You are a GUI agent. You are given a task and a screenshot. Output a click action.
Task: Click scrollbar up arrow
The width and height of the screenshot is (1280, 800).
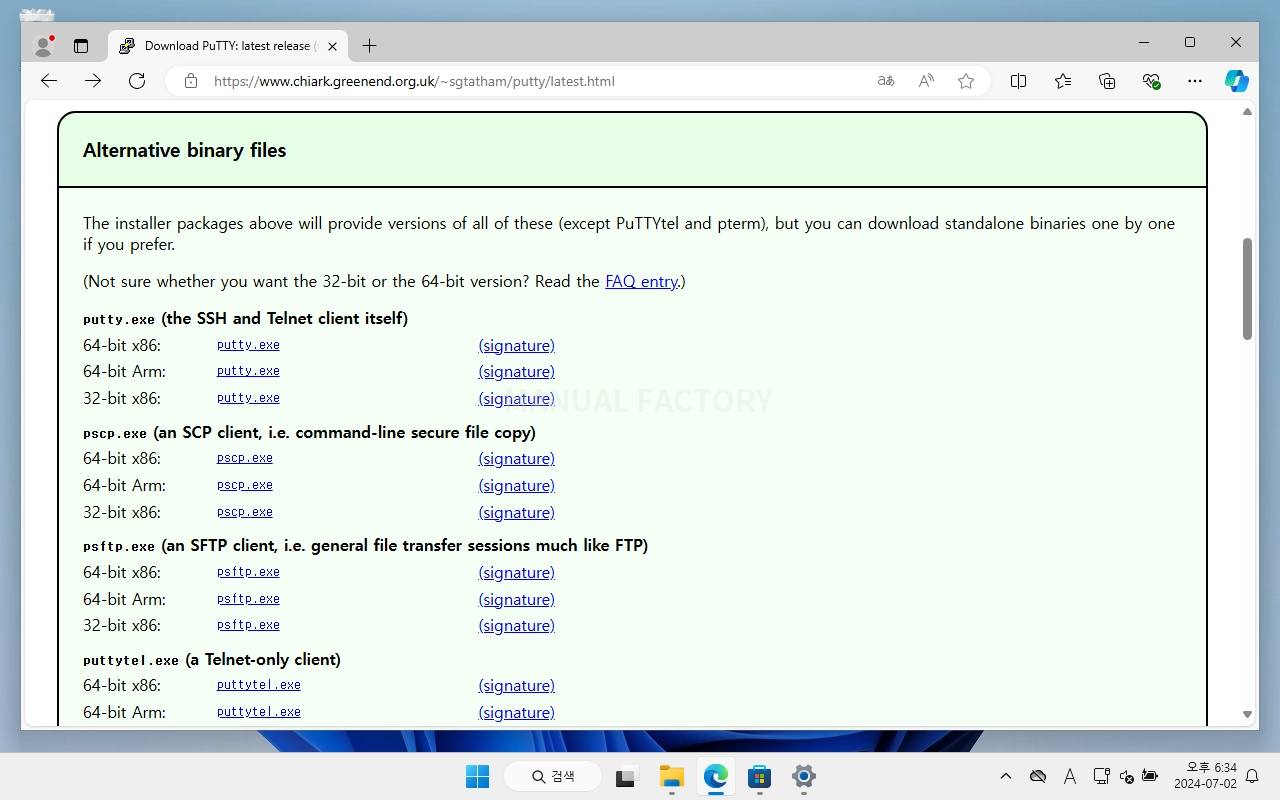1247,112
